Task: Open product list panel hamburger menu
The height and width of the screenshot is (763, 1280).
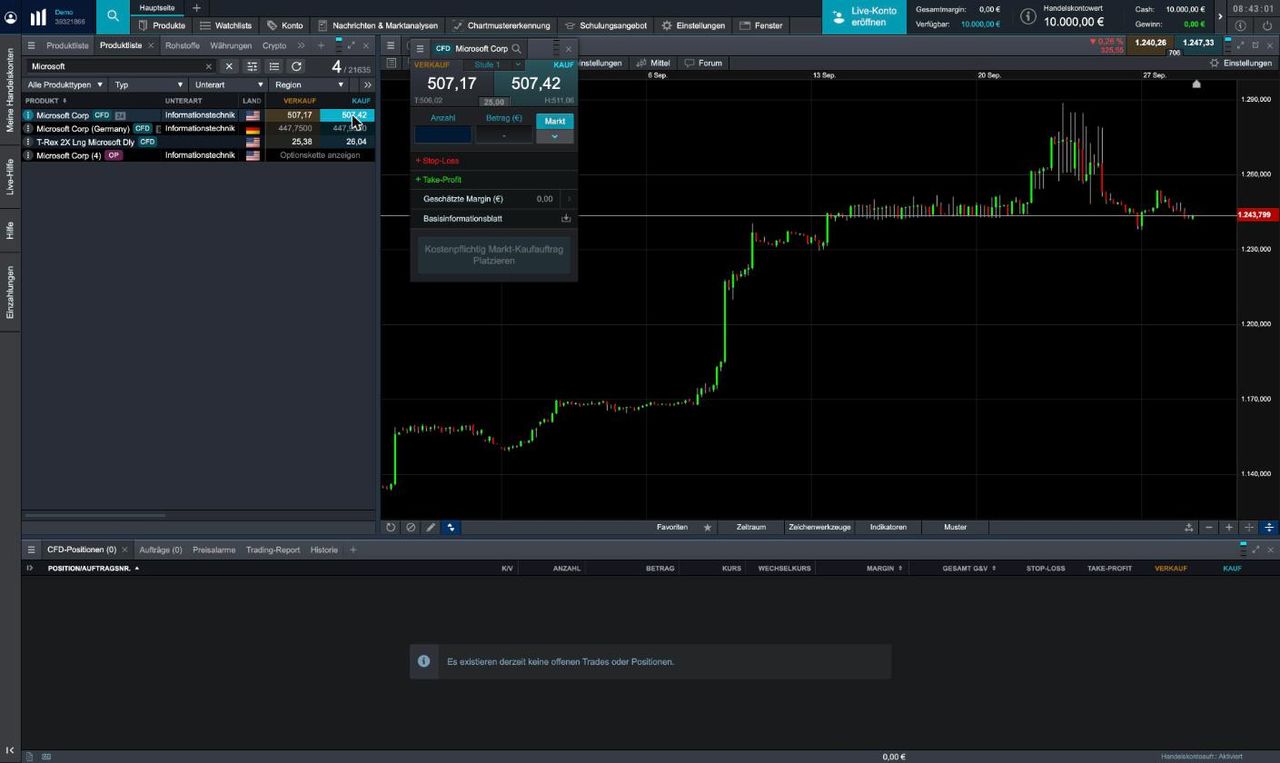Action: point(31,46)
